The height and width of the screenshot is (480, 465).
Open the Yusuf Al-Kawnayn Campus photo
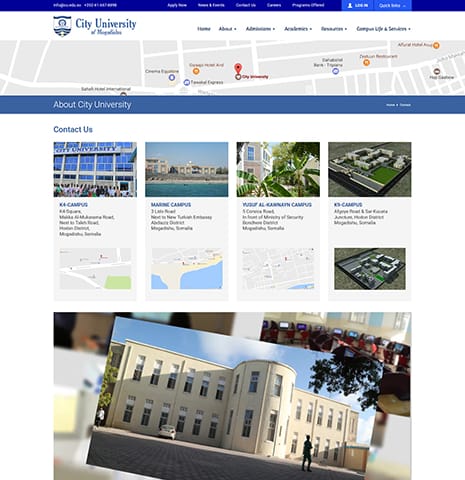(278, 169)
